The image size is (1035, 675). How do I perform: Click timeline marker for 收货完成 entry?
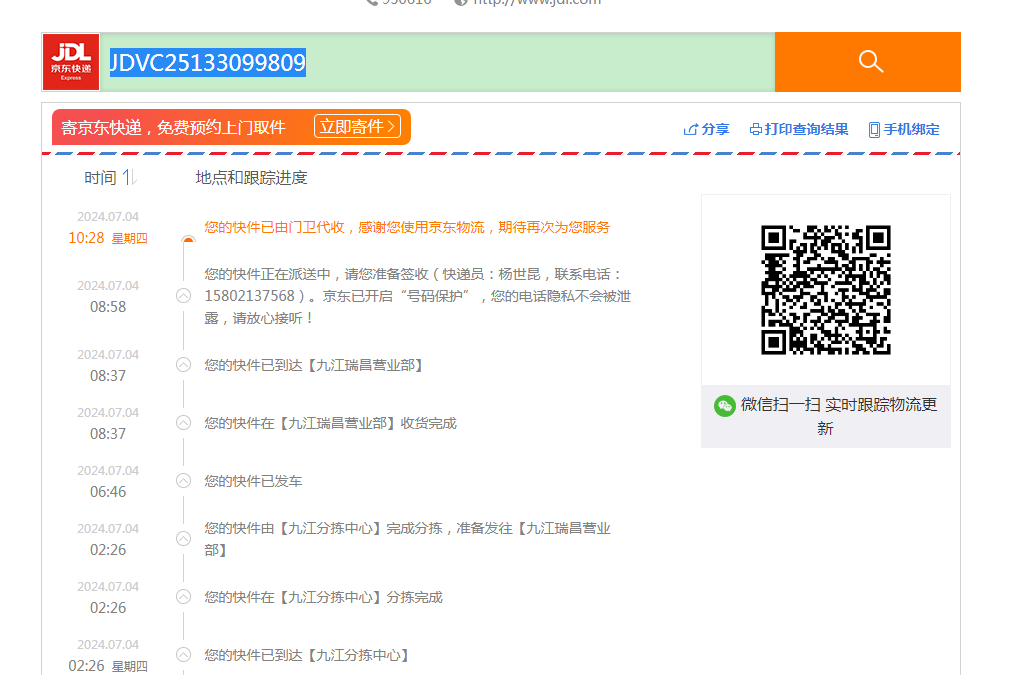click(184, 422)
